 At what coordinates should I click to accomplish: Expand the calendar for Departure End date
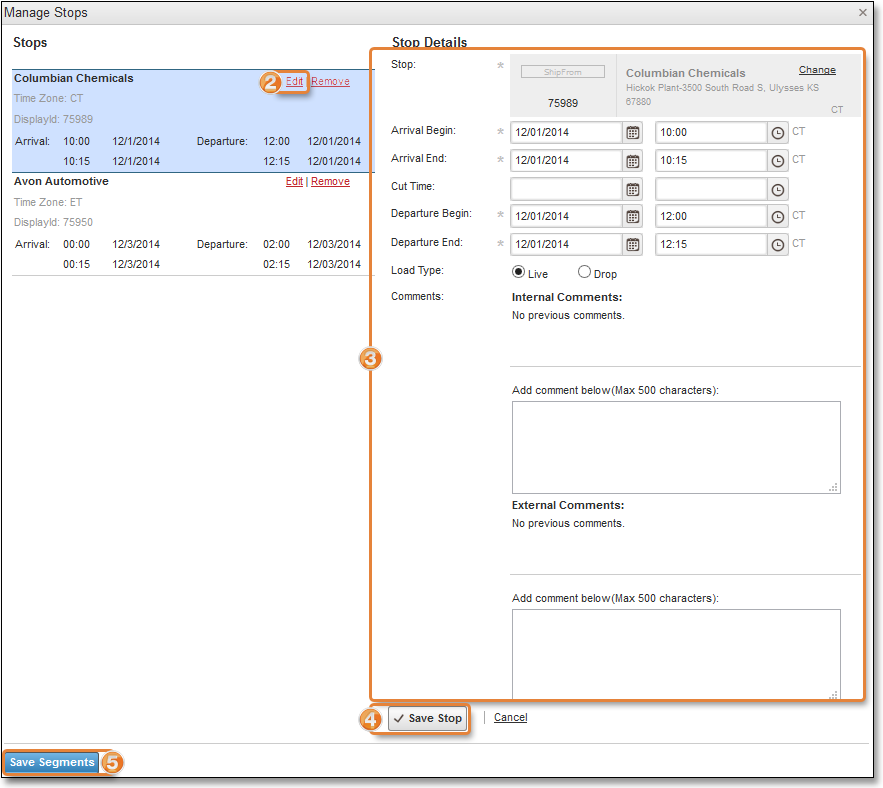point(633,244)
